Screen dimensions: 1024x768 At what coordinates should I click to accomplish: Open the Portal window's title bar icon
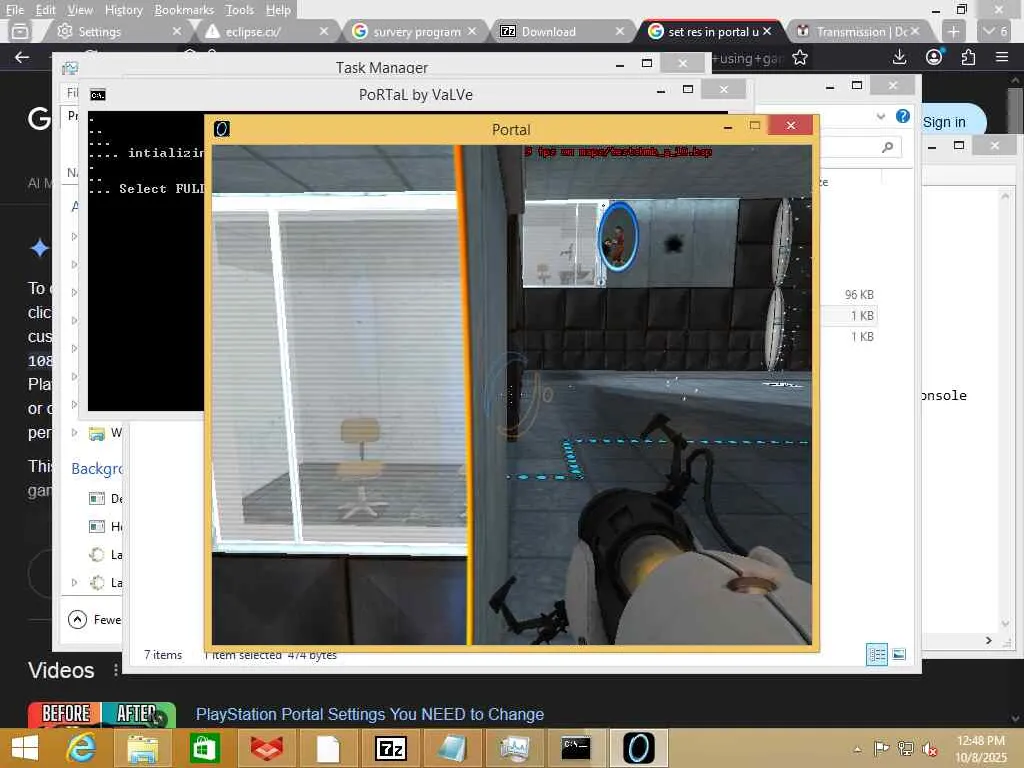(222, 129)
